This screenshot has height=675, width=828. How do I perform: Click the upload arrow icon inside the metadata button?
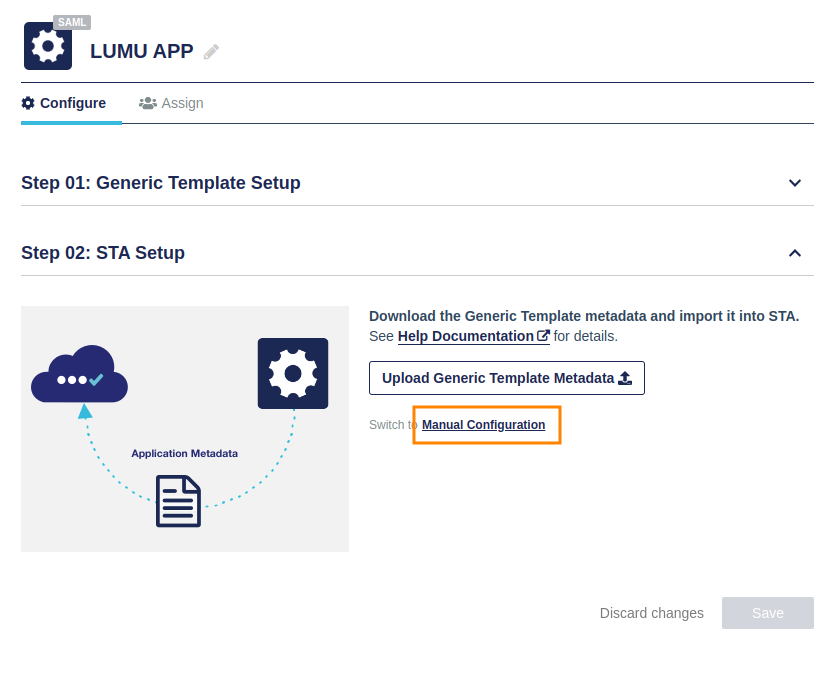coord(625,378)
